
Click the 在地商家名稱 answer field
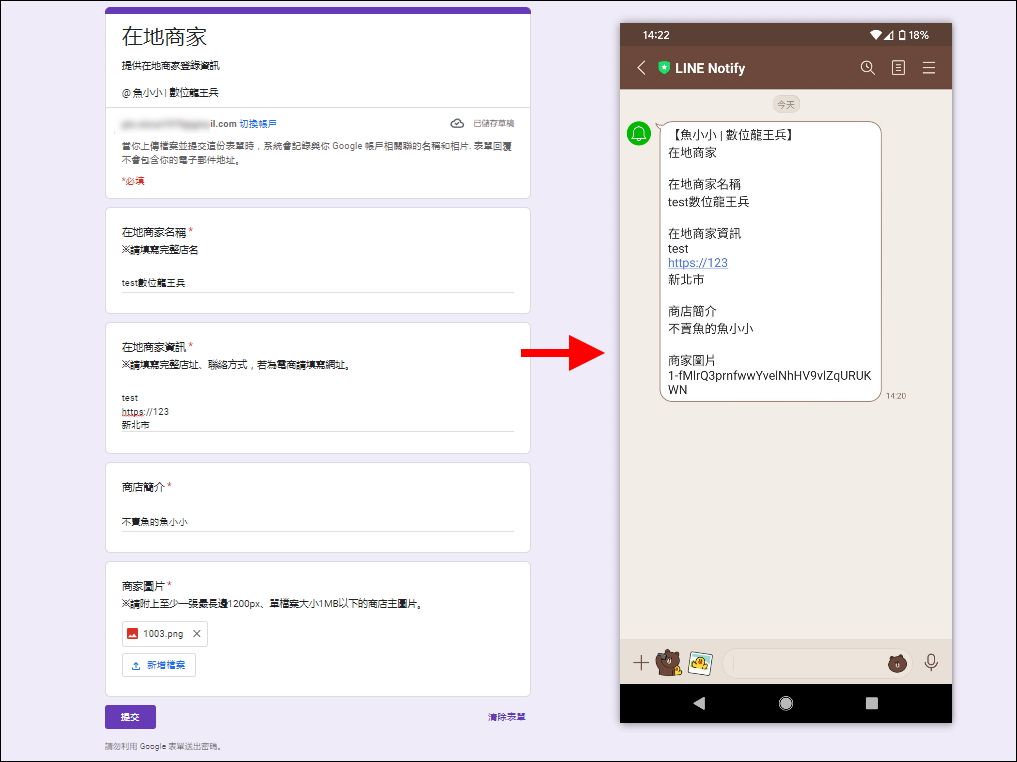pos(318,283)
